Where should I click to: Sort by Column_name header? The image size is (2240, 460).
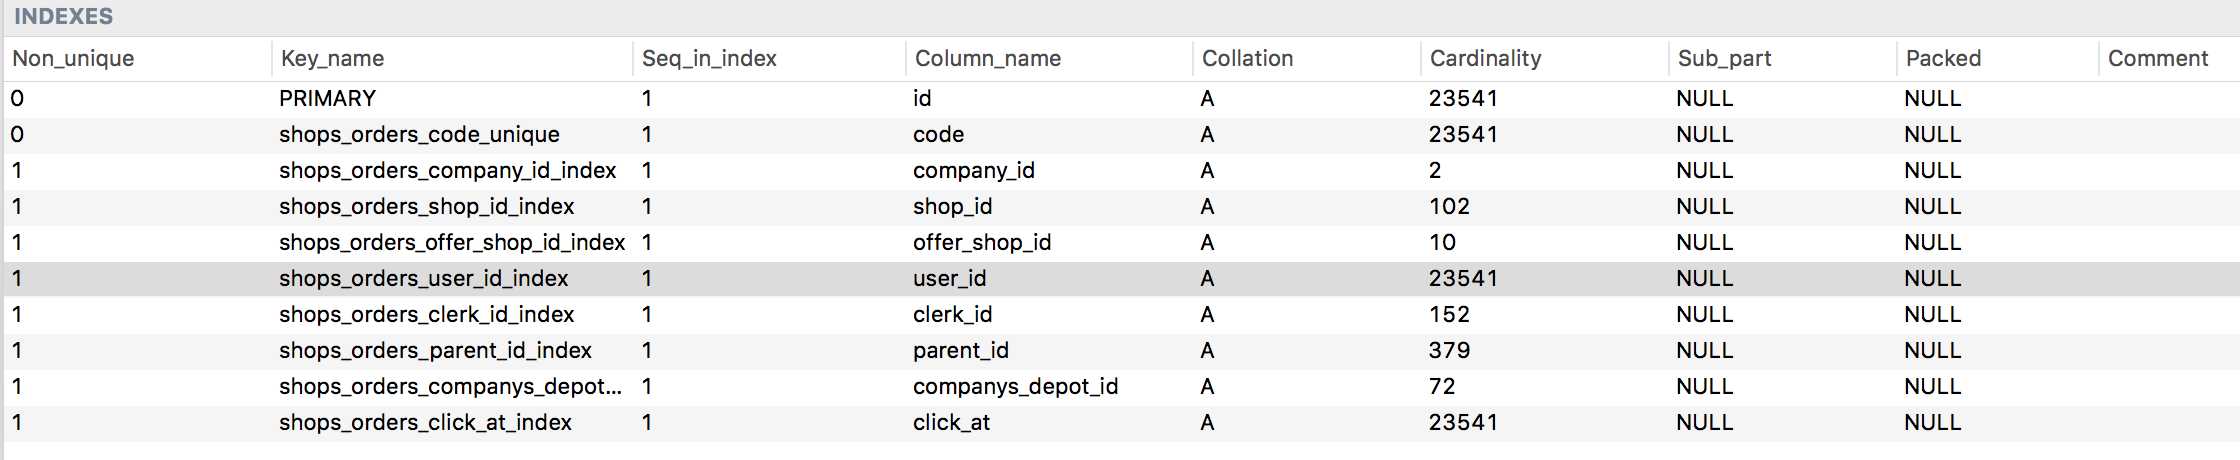[x=1049, y=59]
